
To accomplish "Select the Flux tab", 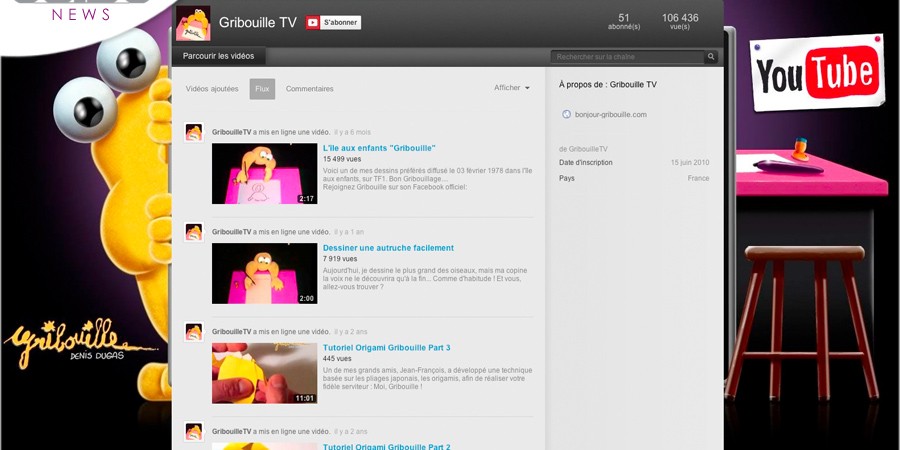I will pyautogui.click(x=262, y=89).
